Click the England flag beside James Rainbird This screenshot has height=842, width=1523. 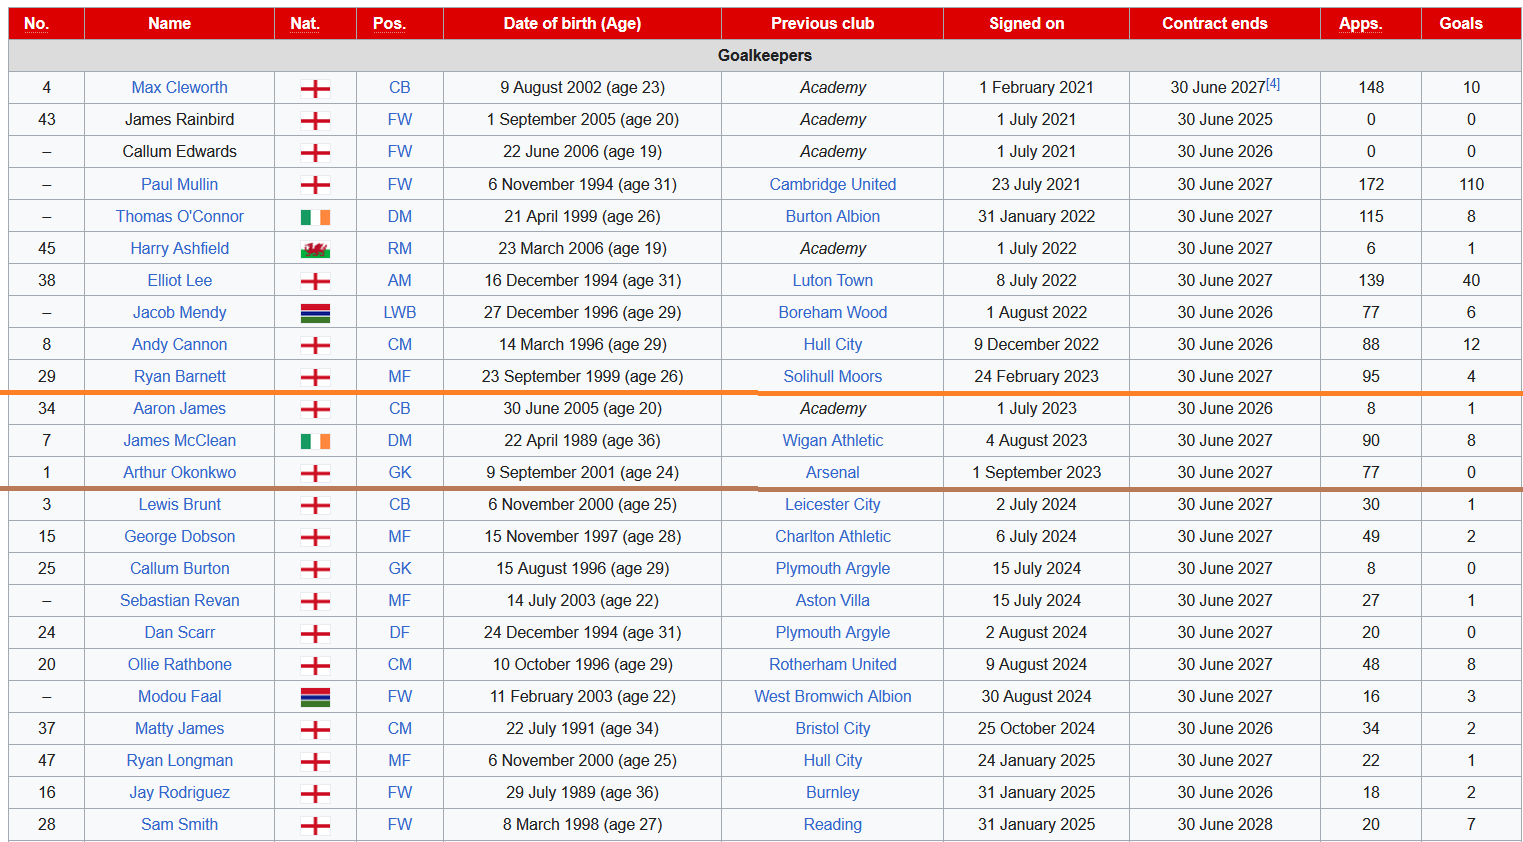(315, 121)
